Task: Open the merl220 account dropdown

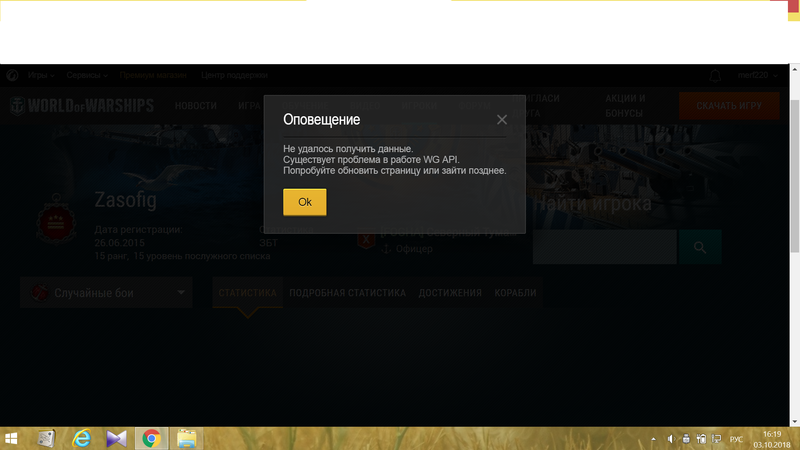Action: point(758,75)
